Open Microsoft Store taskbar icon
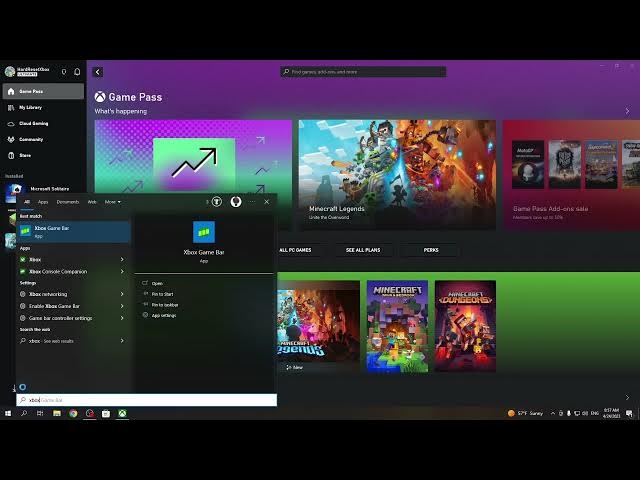Viewport: 640px width, 480px height. tap(106, 413)
